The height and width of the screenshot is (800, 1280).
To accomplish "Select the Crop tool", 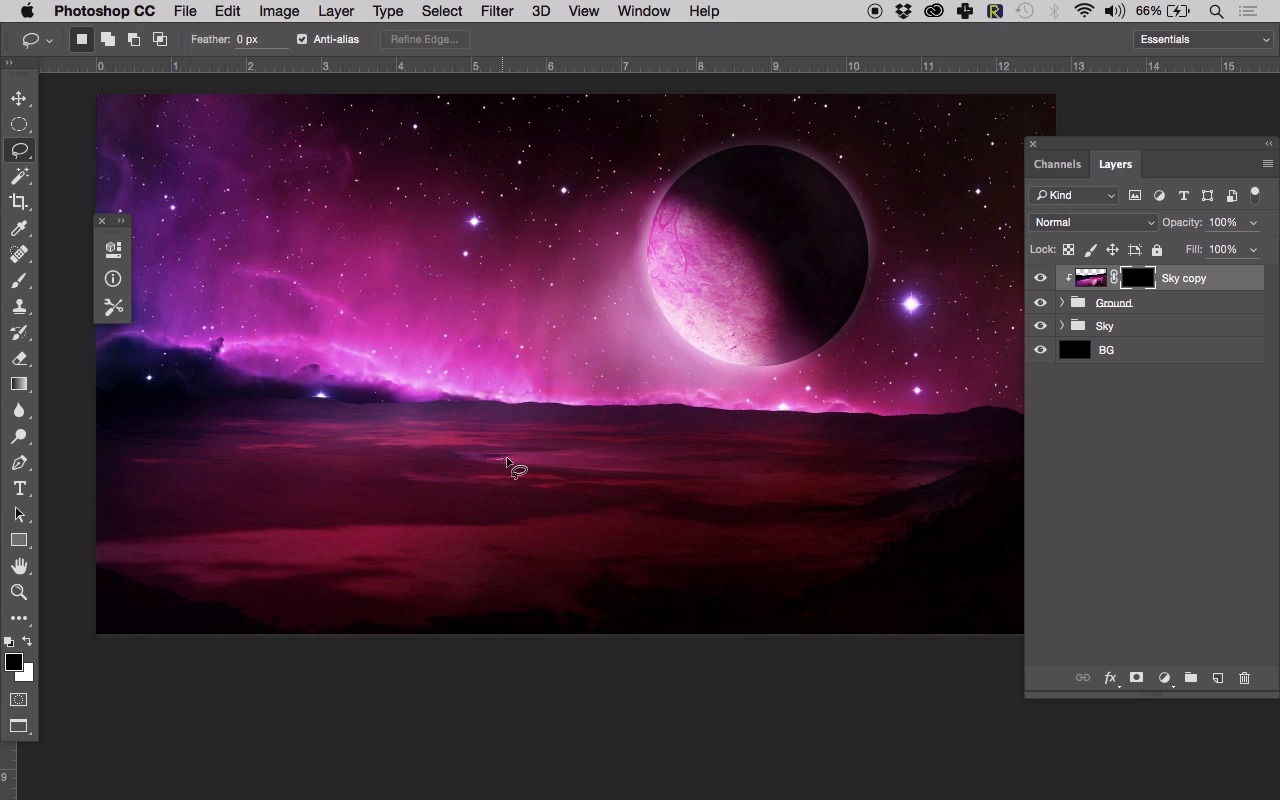I will coord(19,203).
